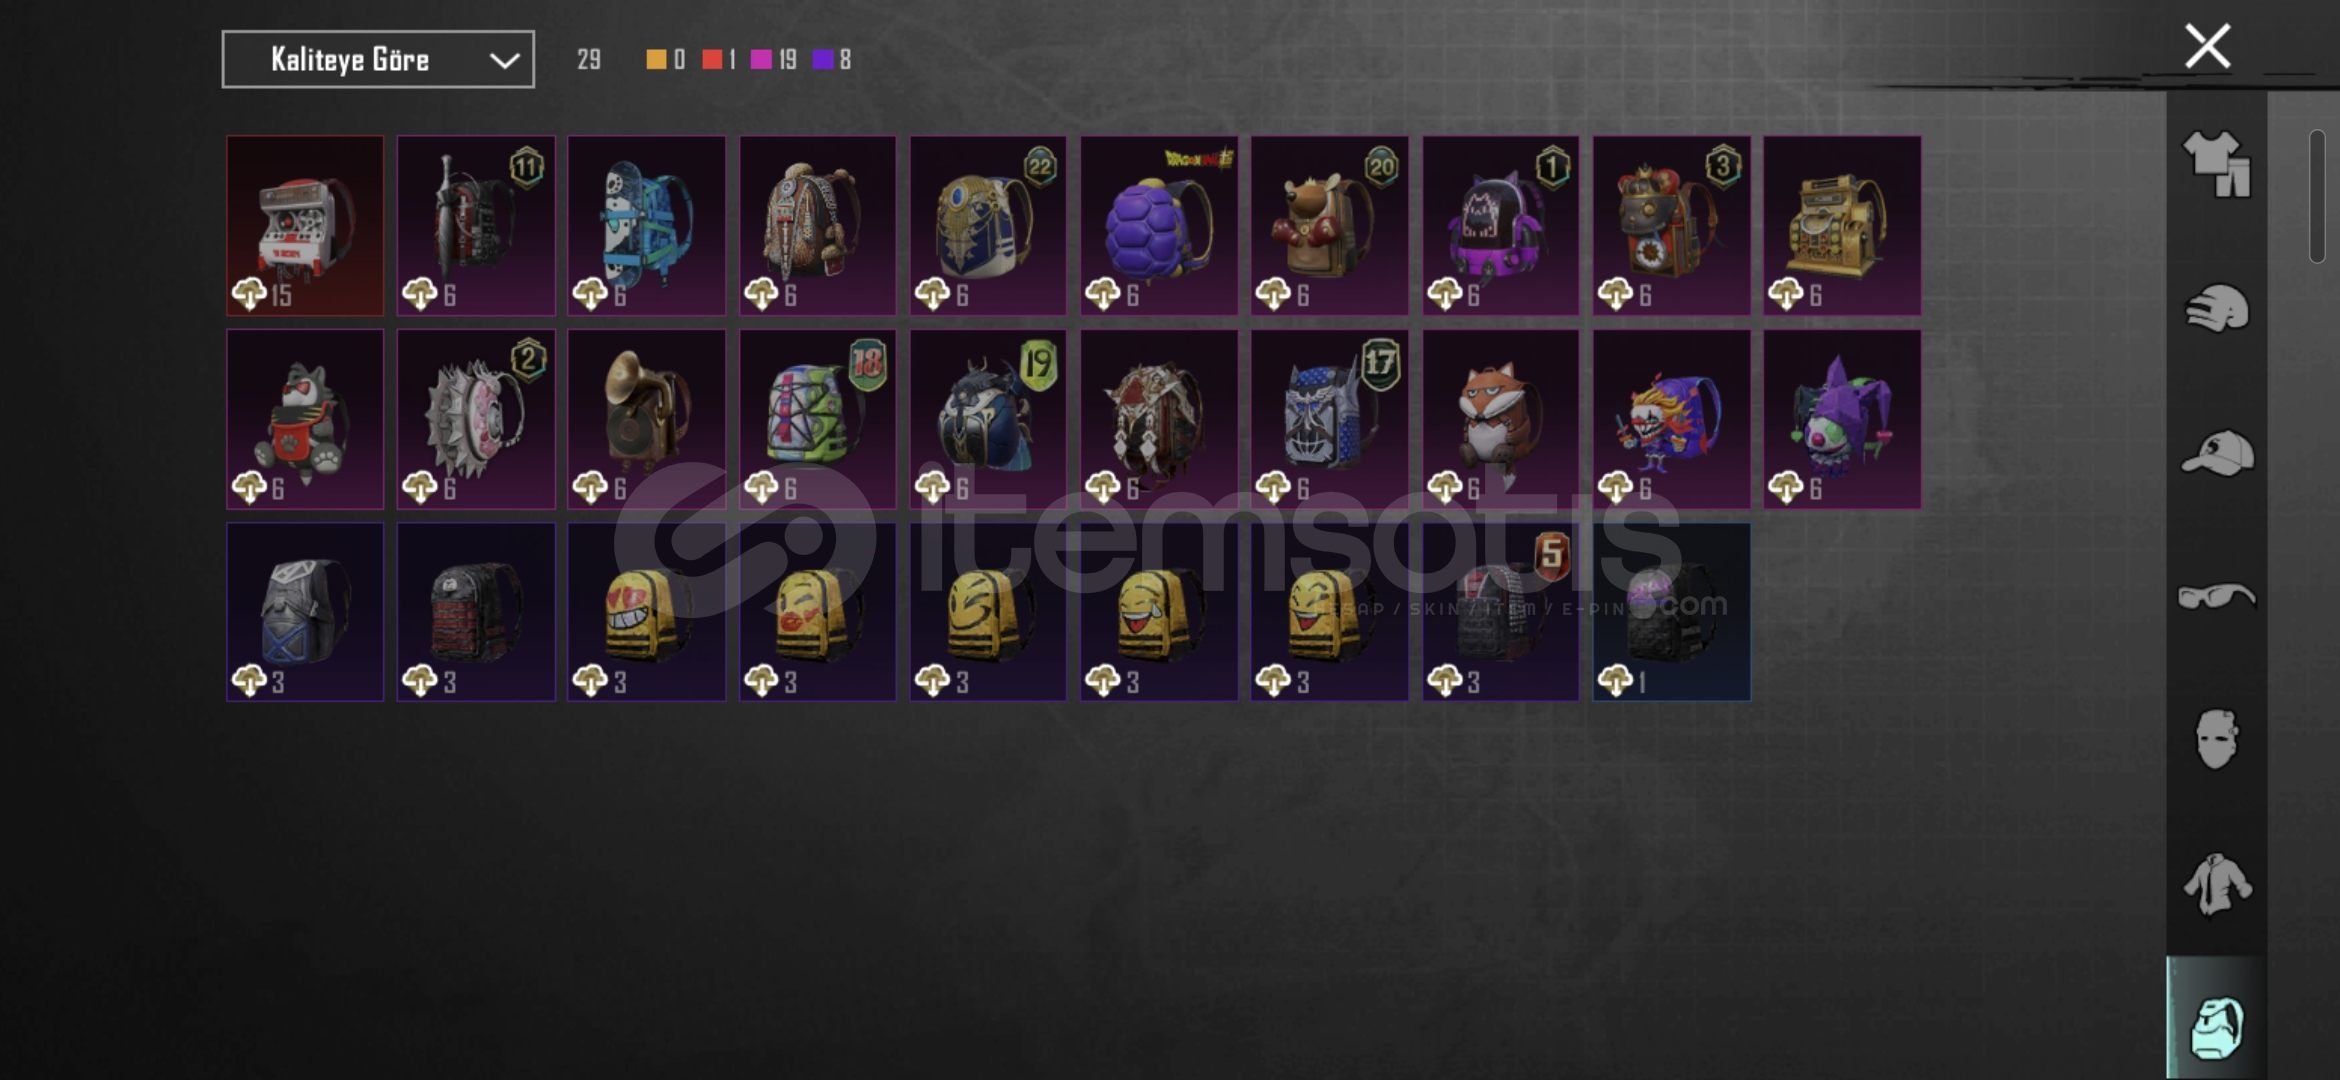
Task: Choose the gold slot machine backpack
Action: [x=1842, y=226]
